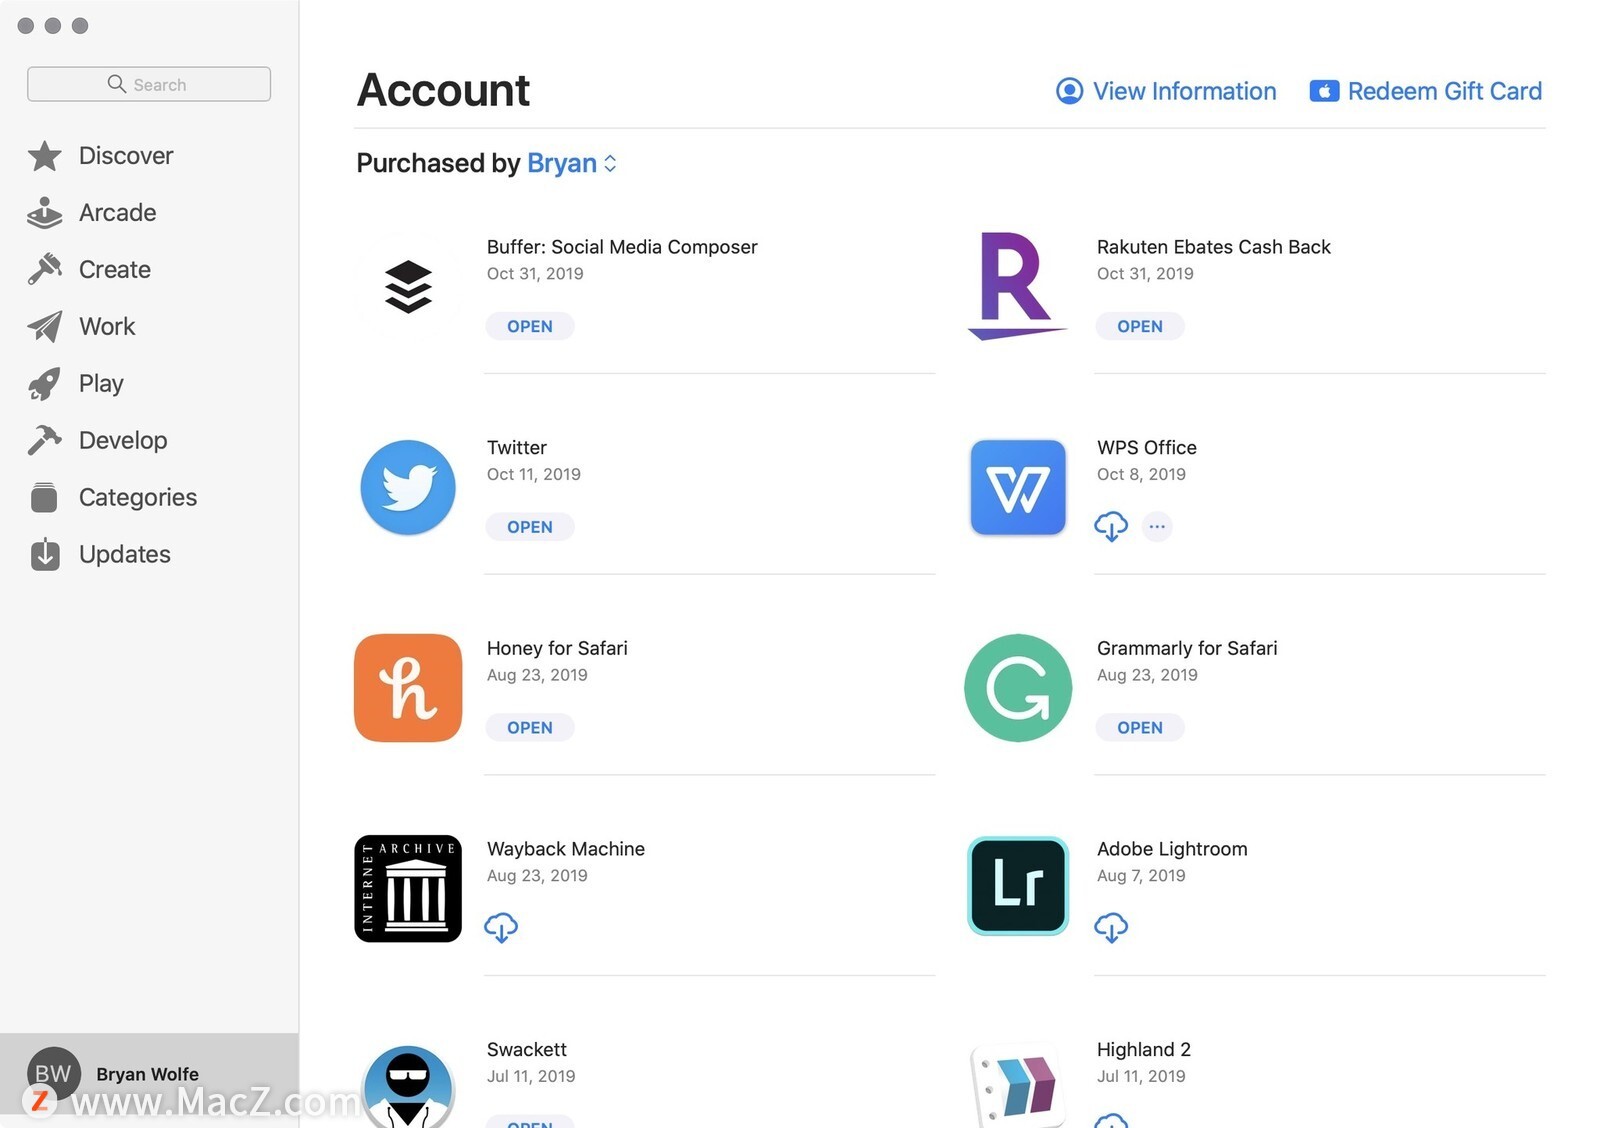Viewport: 1600px width, 1128px height.
Task: Switch to the Work section
Action: pyautogui.click(x=107, y=327)
